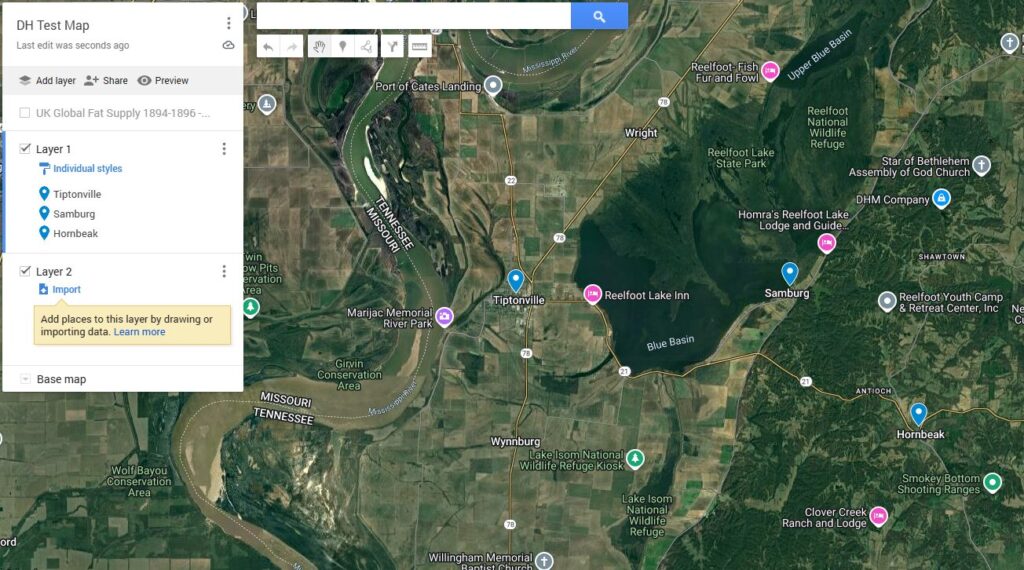Activate the Measure distances ruler tool
The image size is (1024, 570).
click(x=420, y=46)
